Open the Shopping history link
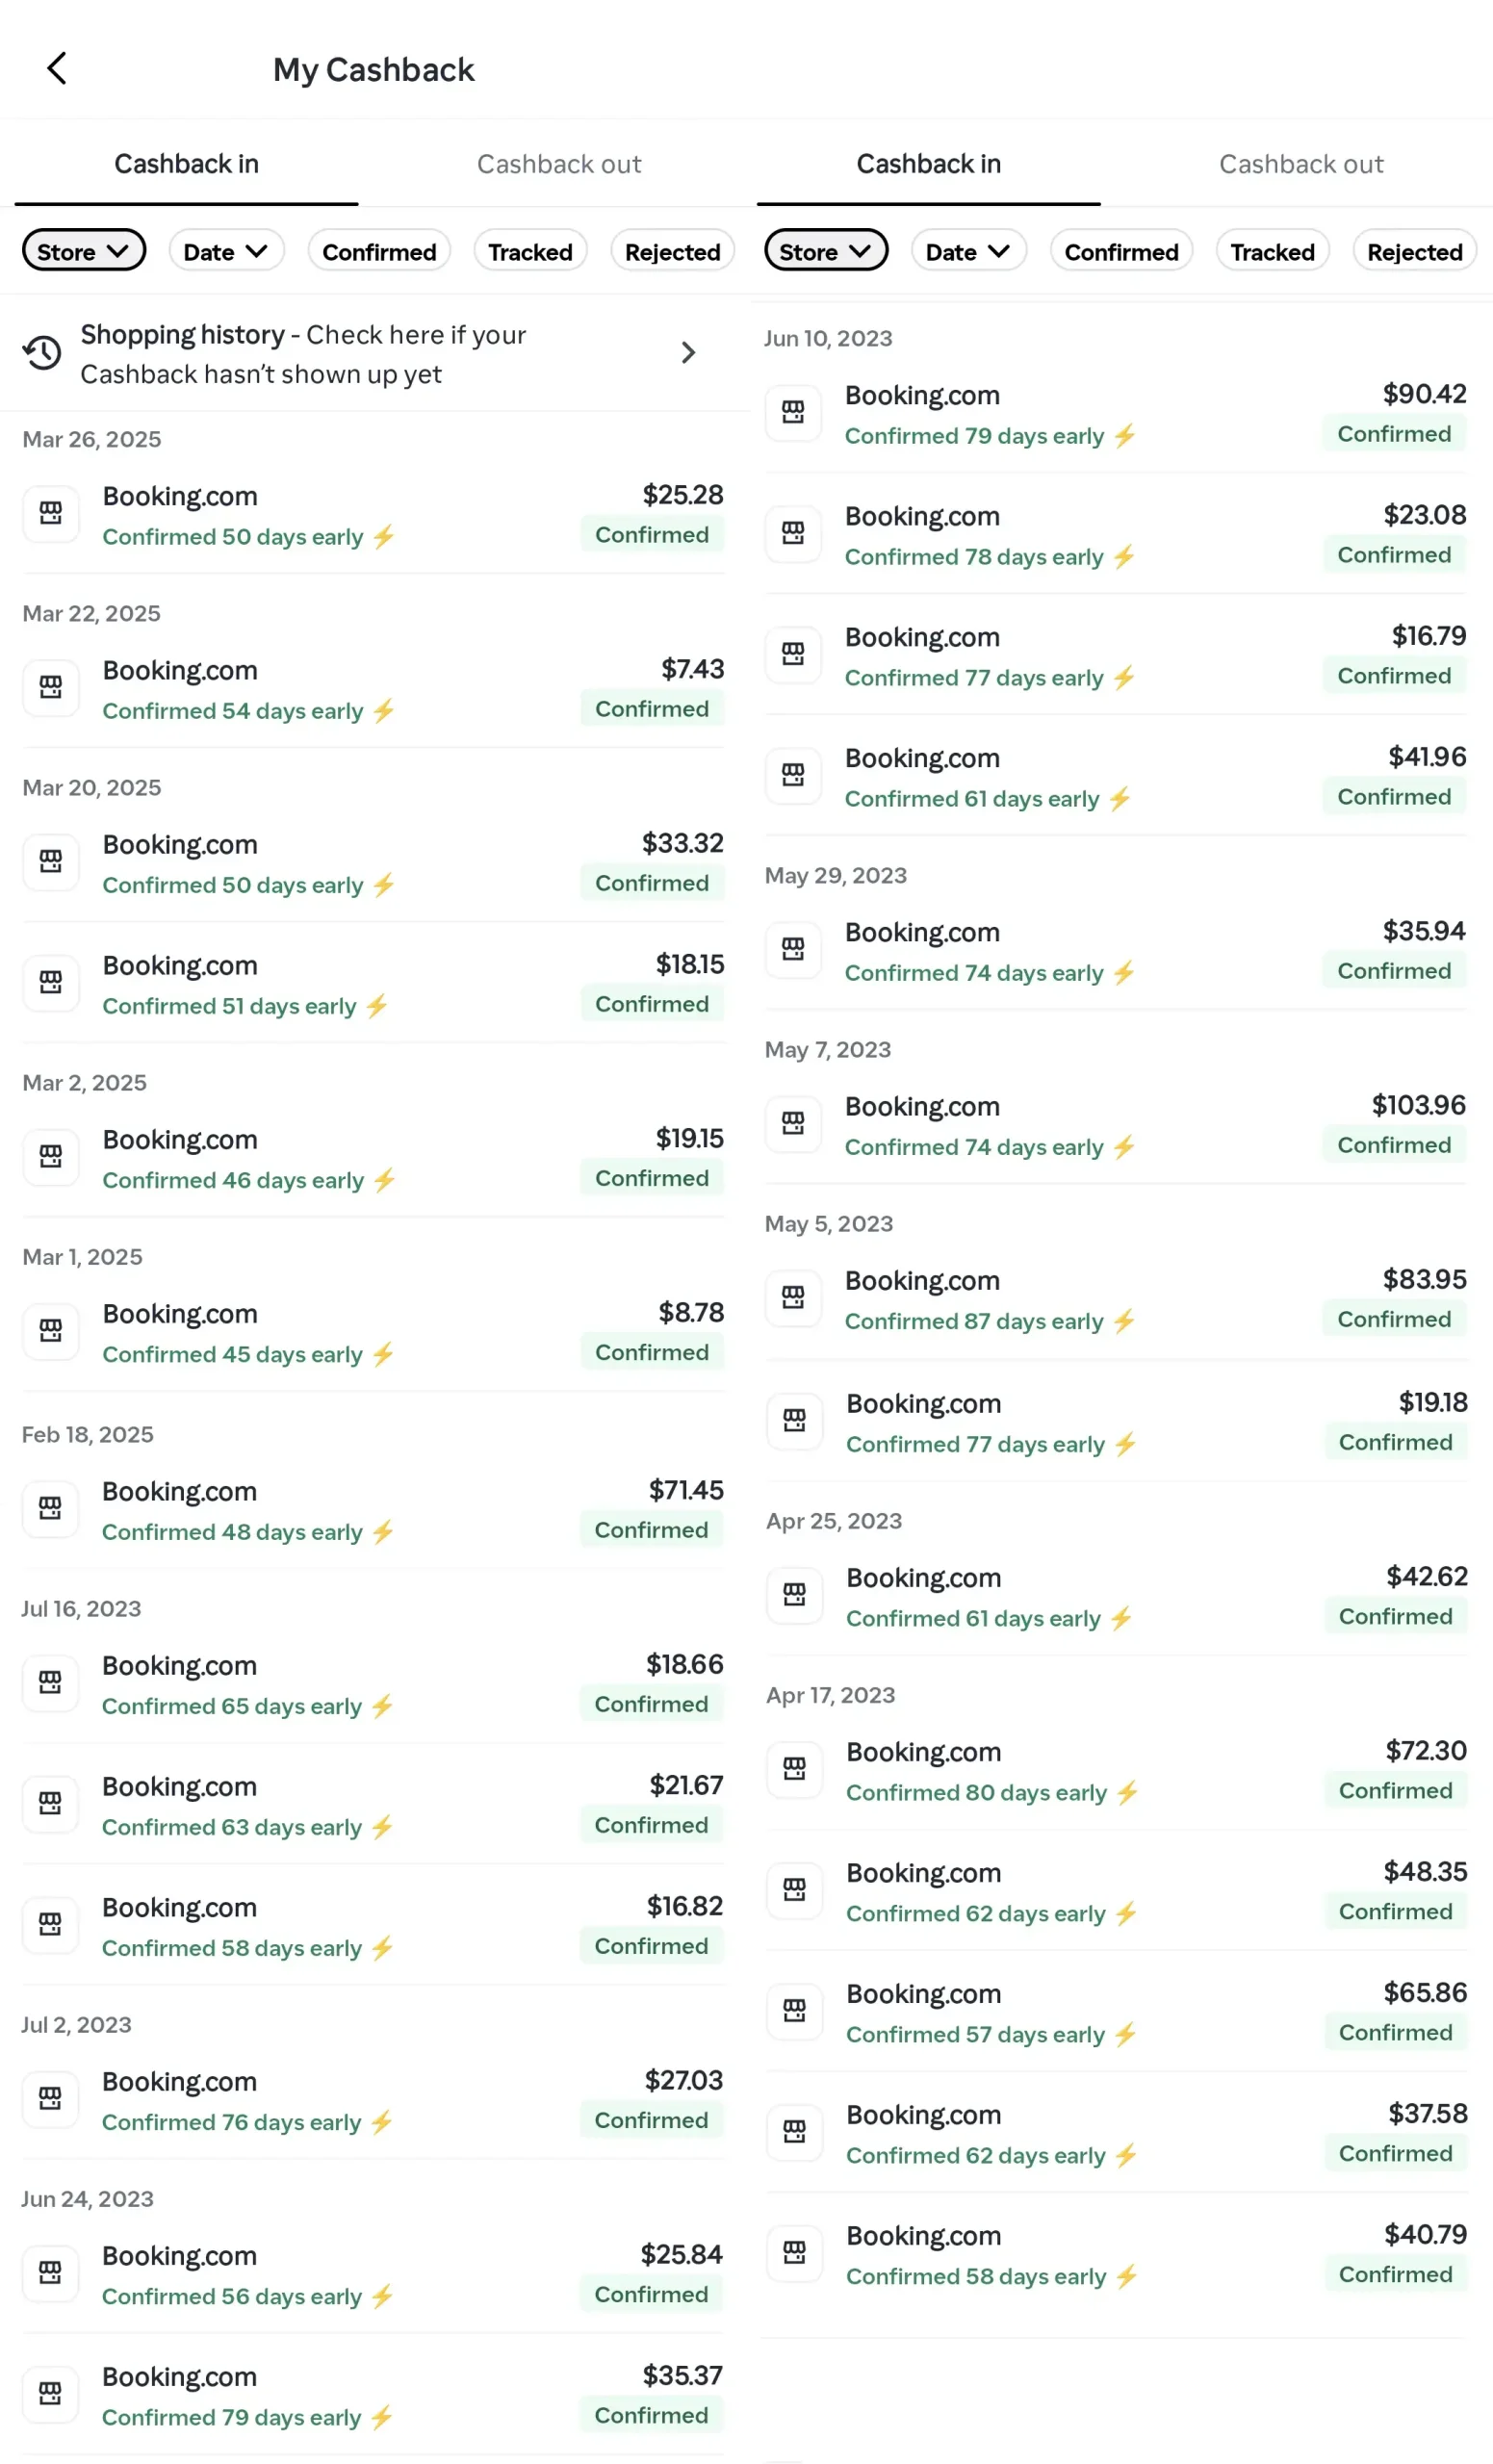 point(303,354)
